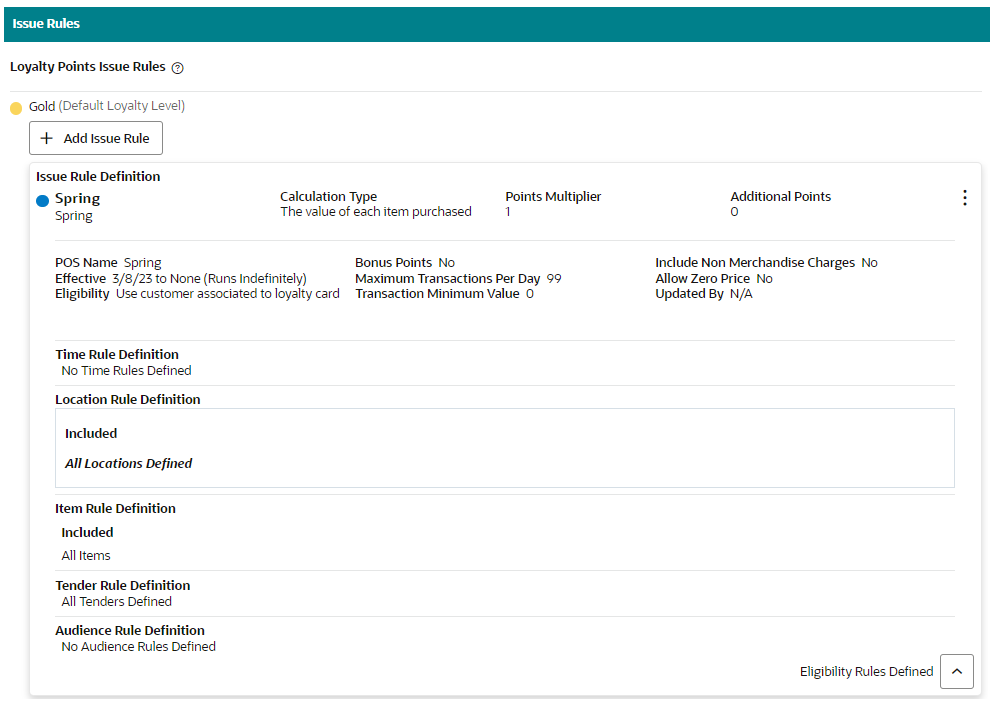
Task: Click the Location Rule Definition heading
Action: (x=128, y=399)
